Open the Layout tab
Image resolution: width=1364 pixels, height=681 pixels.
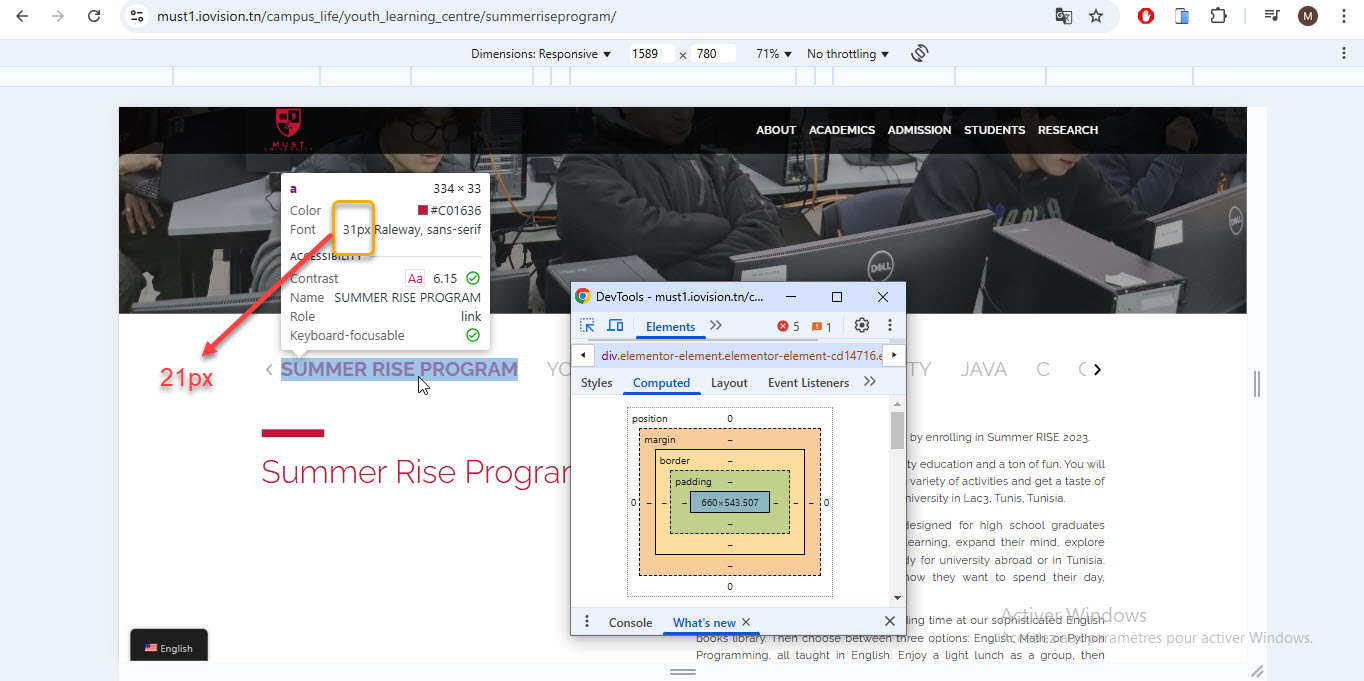point(729,383)
